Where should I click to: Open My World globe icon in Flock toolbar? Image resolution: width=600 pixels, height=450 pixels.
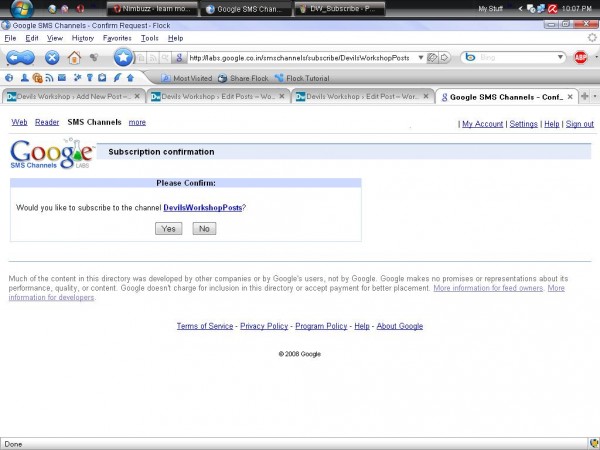click(9, 78)
